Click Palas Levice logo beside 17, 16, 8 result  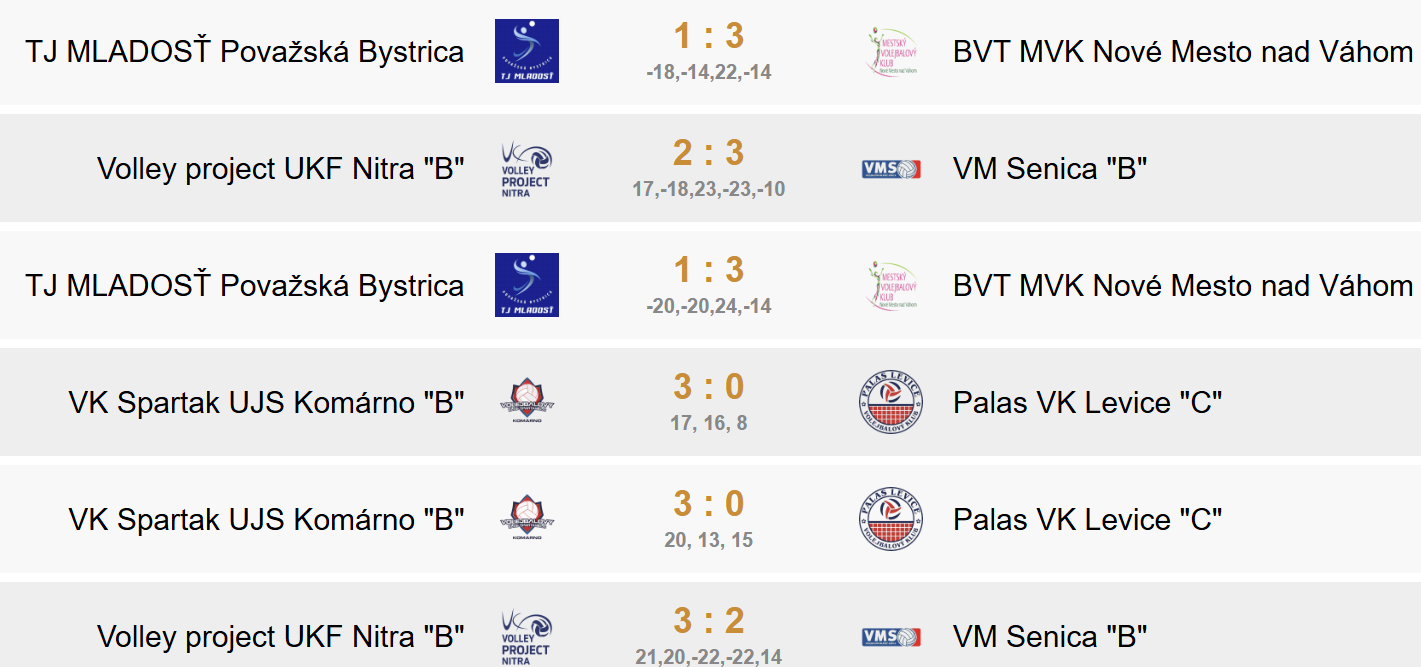coord(891,402)
